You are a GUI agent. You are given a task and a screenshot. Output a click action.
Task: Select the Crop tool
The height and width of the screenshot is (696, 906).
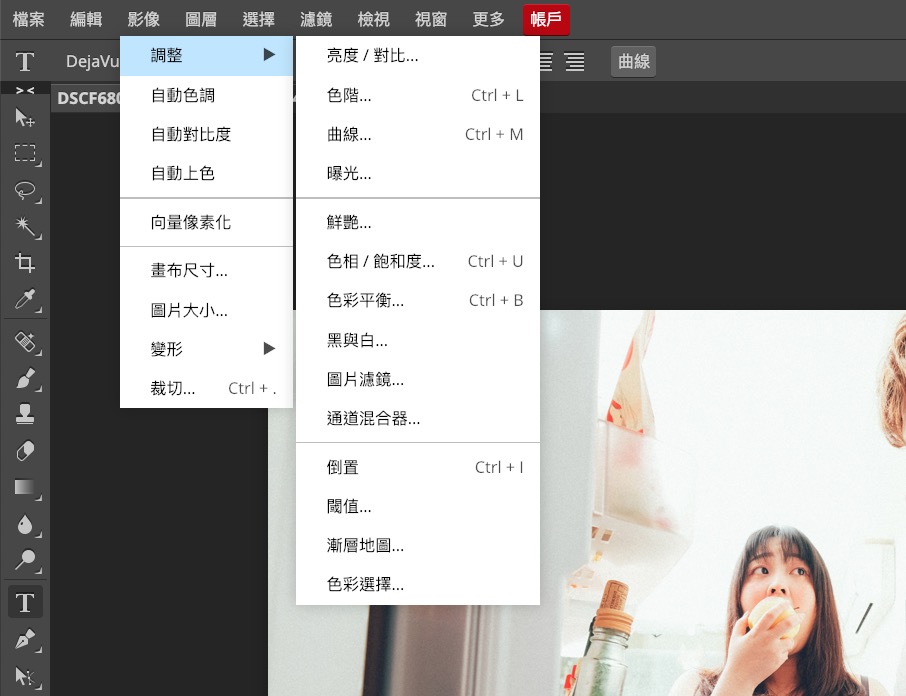24,263
